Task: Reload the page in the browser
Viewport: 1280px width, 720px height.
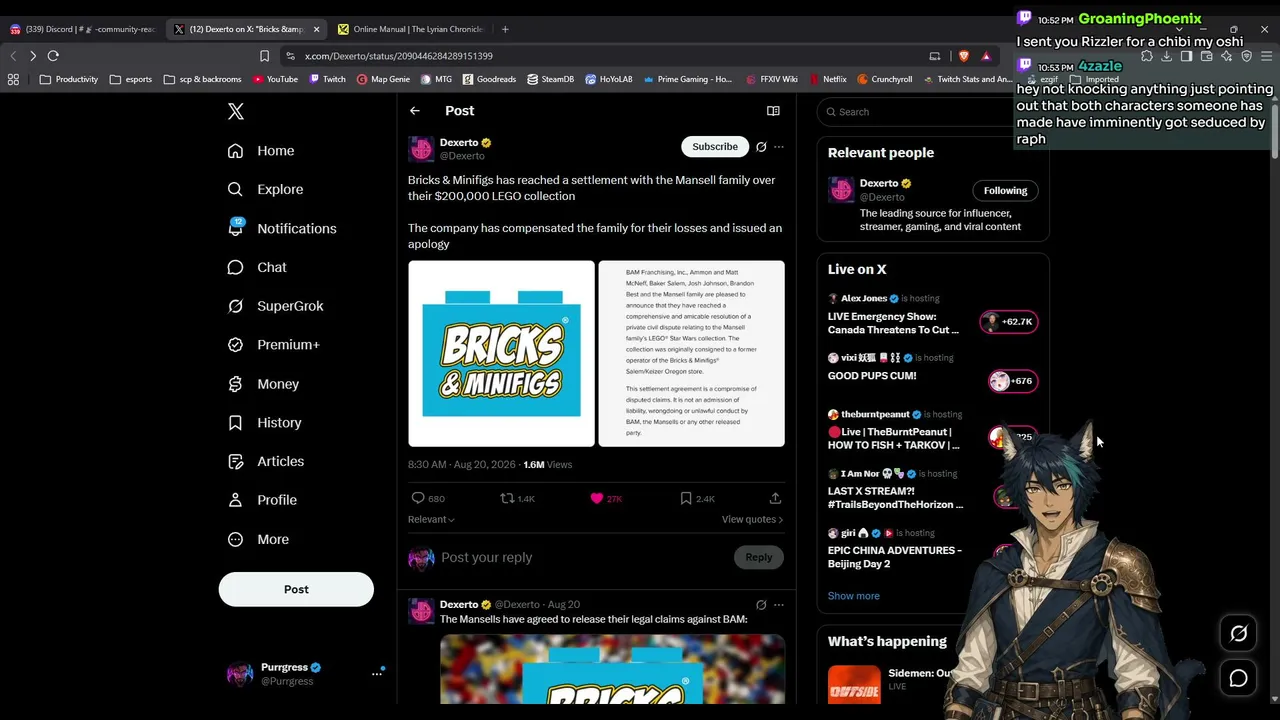Action: pos(53,56)
